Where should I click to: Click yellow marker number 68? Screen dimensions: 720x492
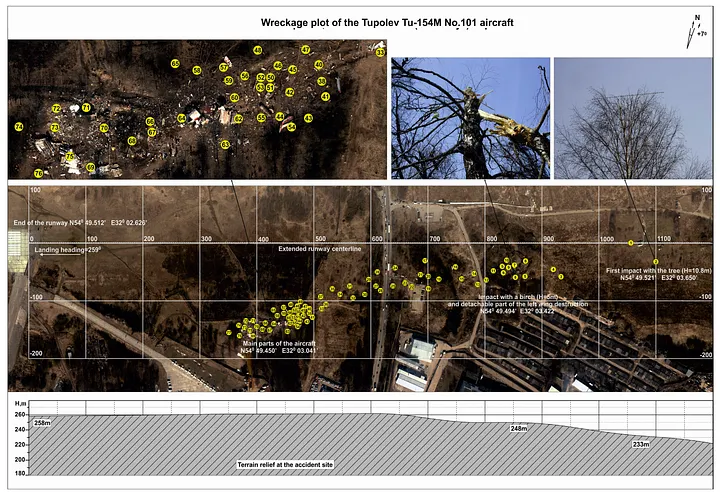(132, 141)
